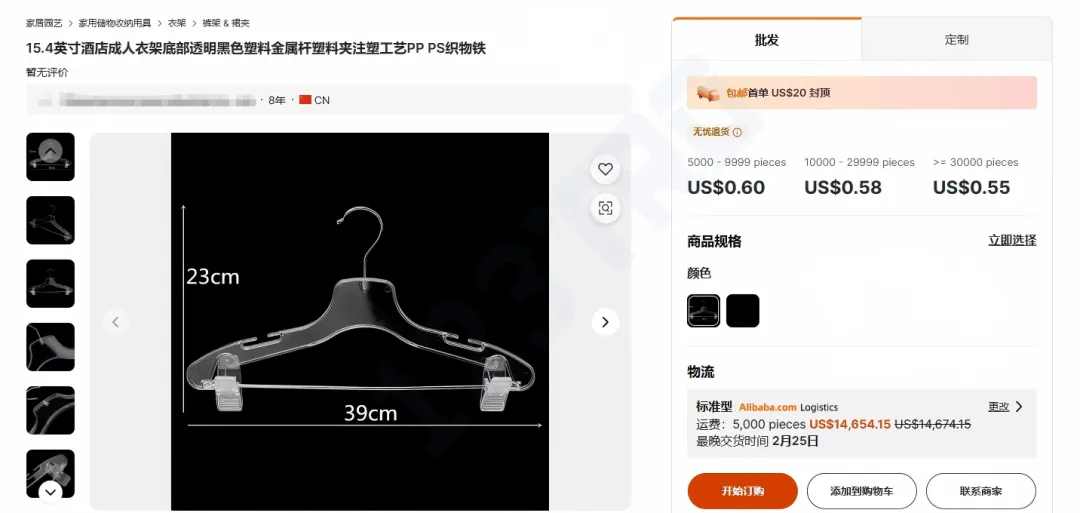Select the second hanger thumbnail image
Viewport: 1080px width, 513px height.
tap(50, 220)
